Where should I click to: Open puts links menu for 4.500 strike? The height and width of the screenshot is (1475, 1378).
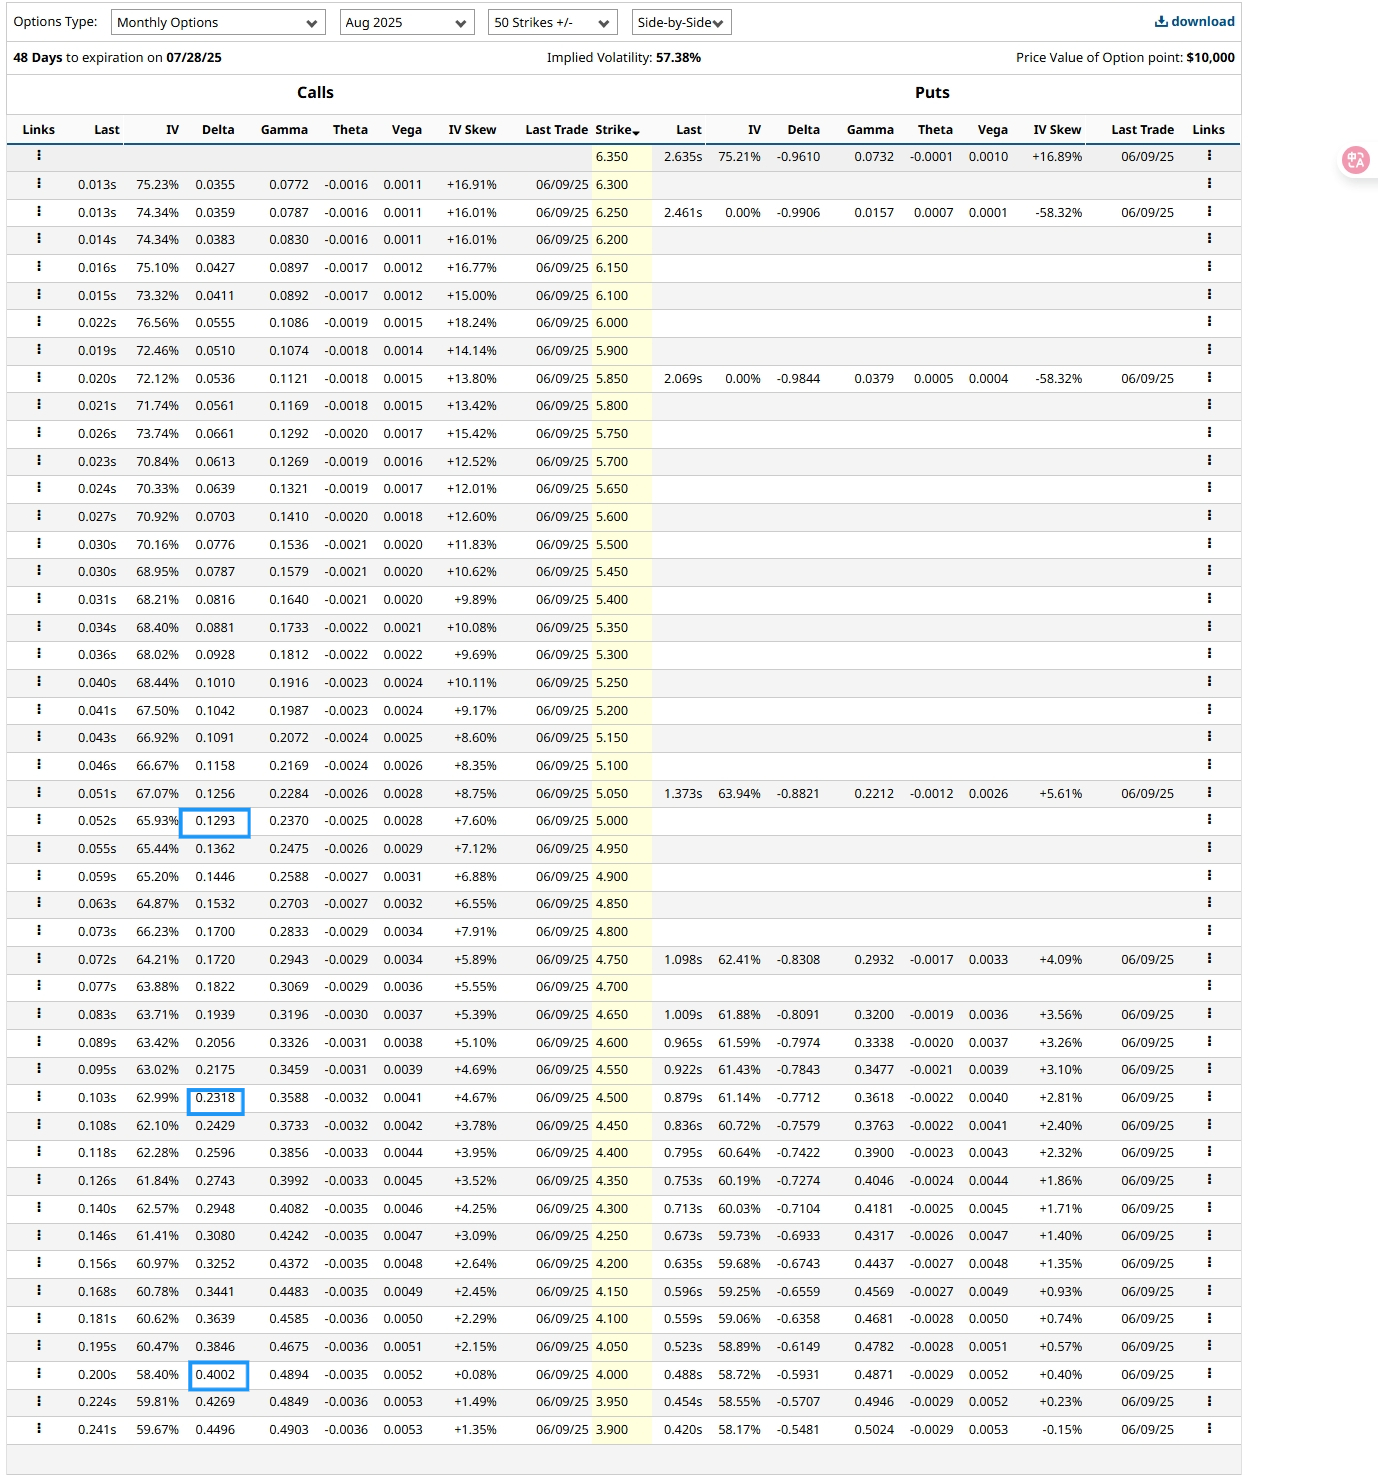[x=1209, y=1097]
